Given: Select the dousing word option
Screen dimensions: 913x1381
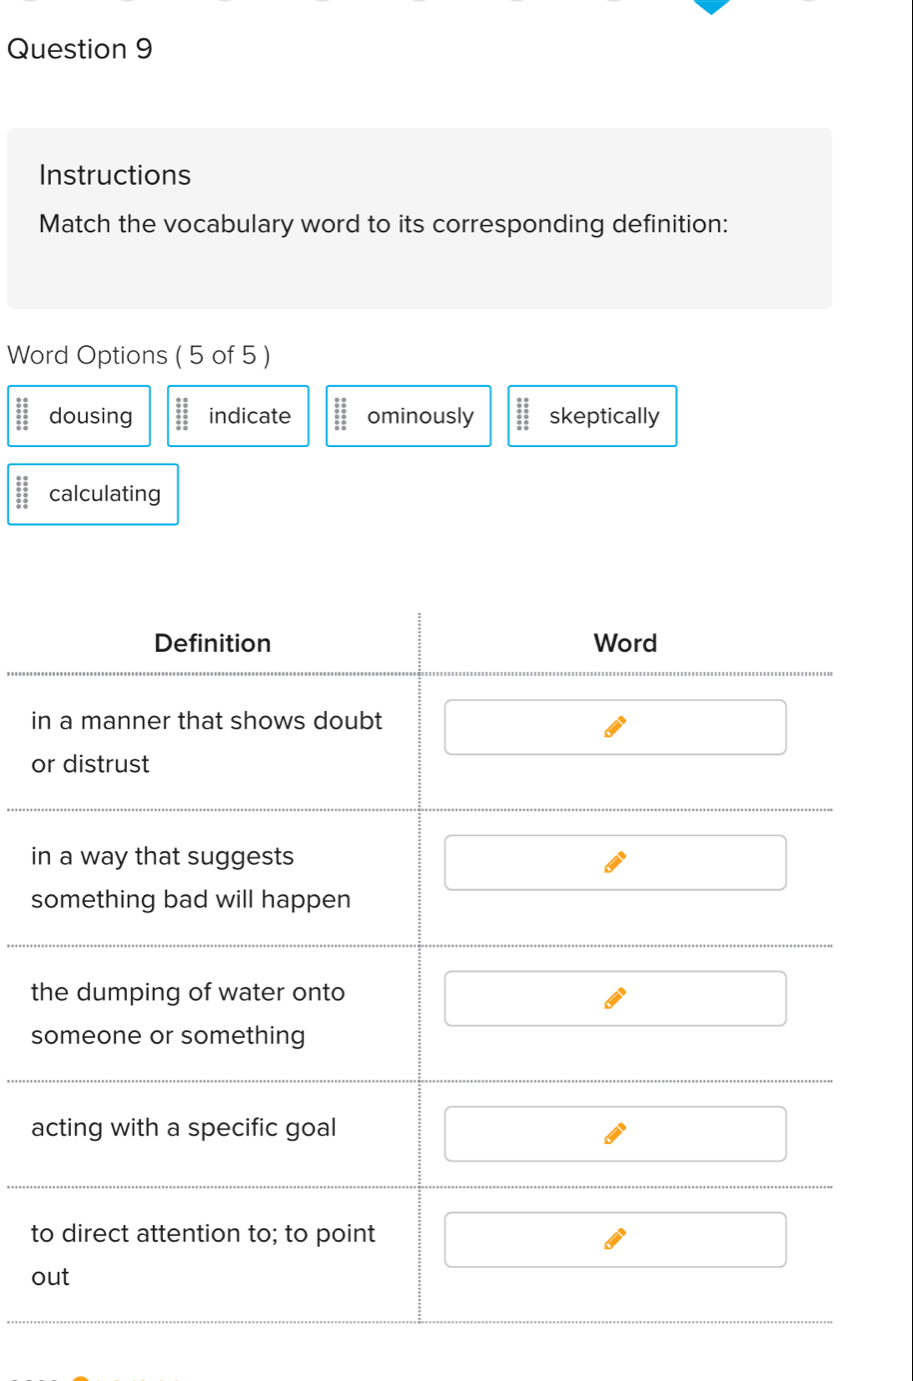Looking at the screenshot, I should tap(90, 416).
